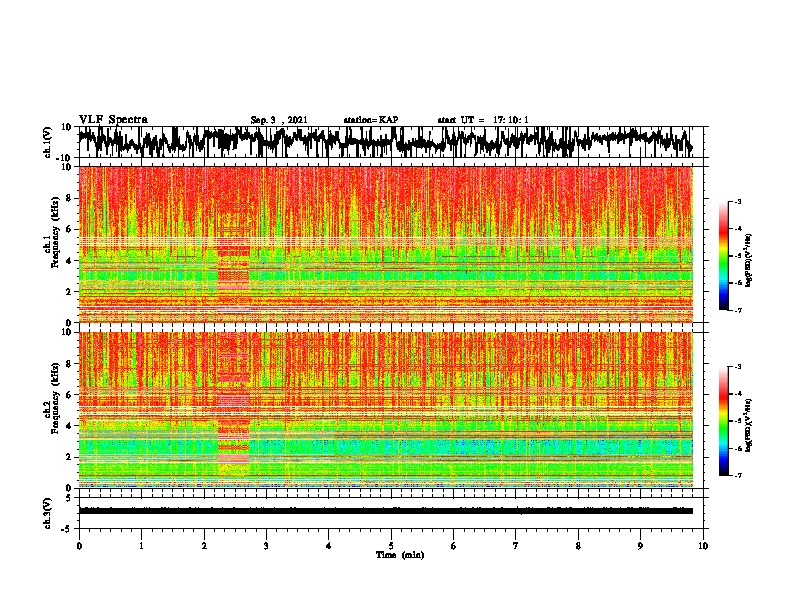
Task: Click the "-7" tick on ch.2 colorbar
Action: 737,475
